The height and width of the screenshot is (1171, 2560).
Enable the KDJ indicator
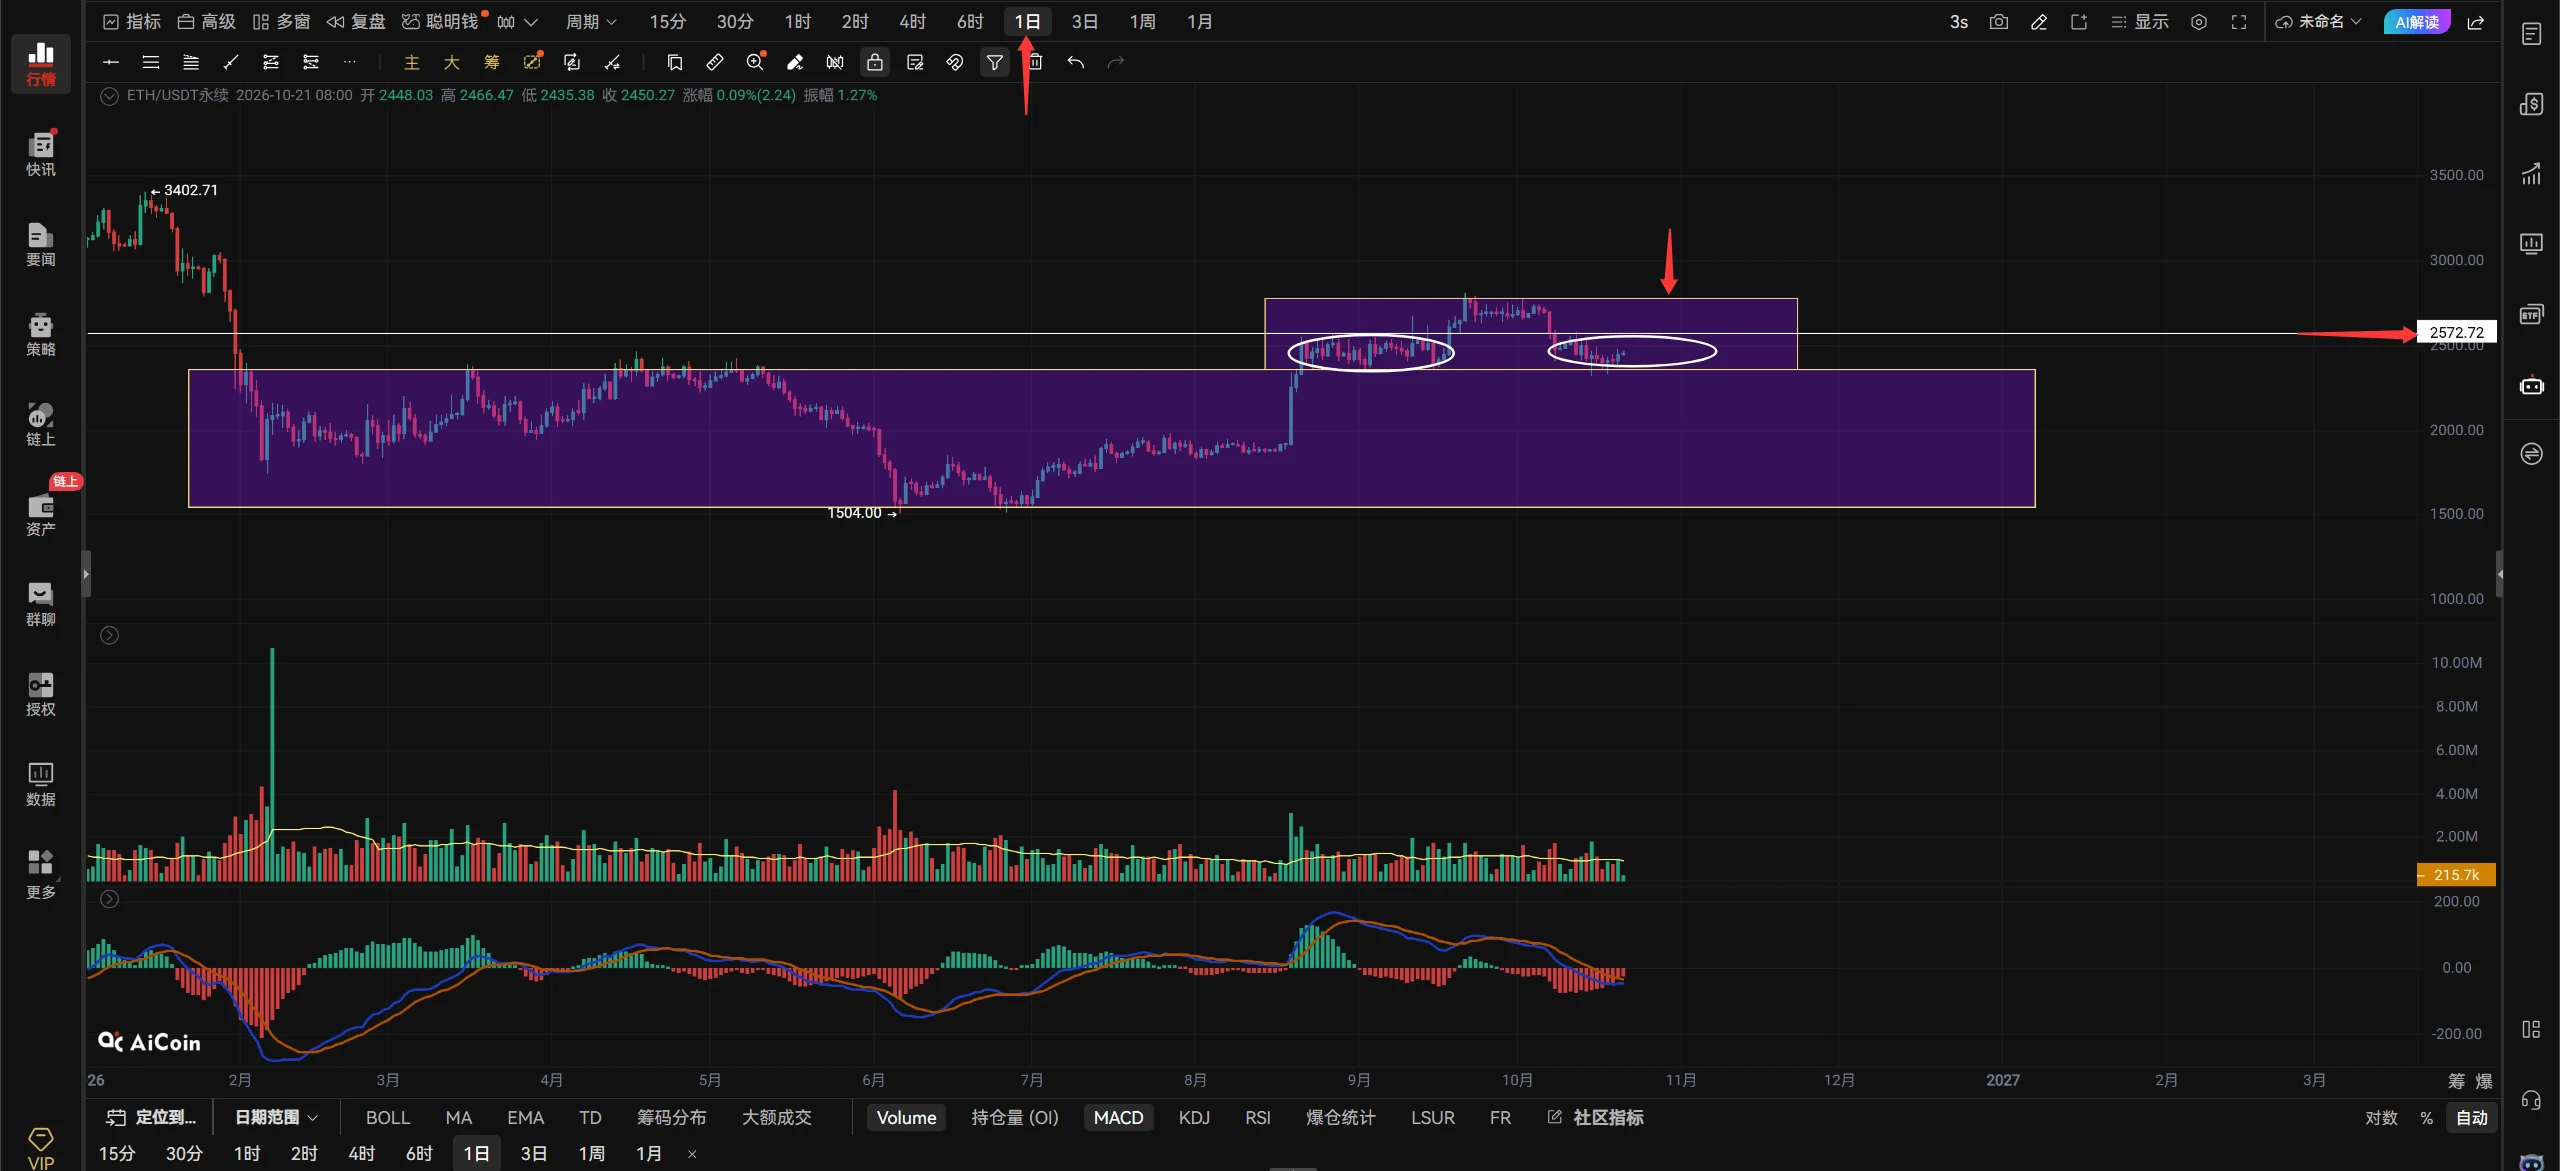point(1194,1117)
